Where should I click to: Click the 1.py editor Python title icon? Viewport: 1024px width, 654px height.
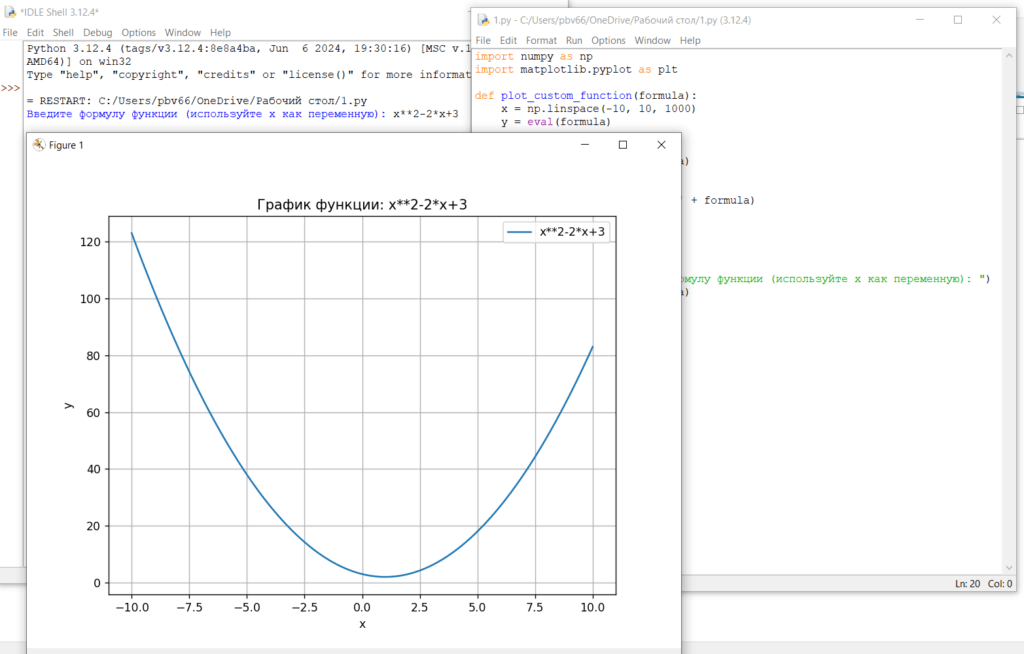483,20
